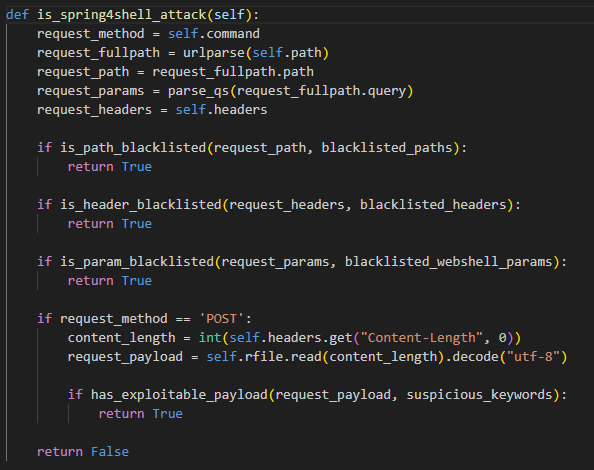
Task: Click blacklisted_headers argument
Action: (x=433, y=205)
